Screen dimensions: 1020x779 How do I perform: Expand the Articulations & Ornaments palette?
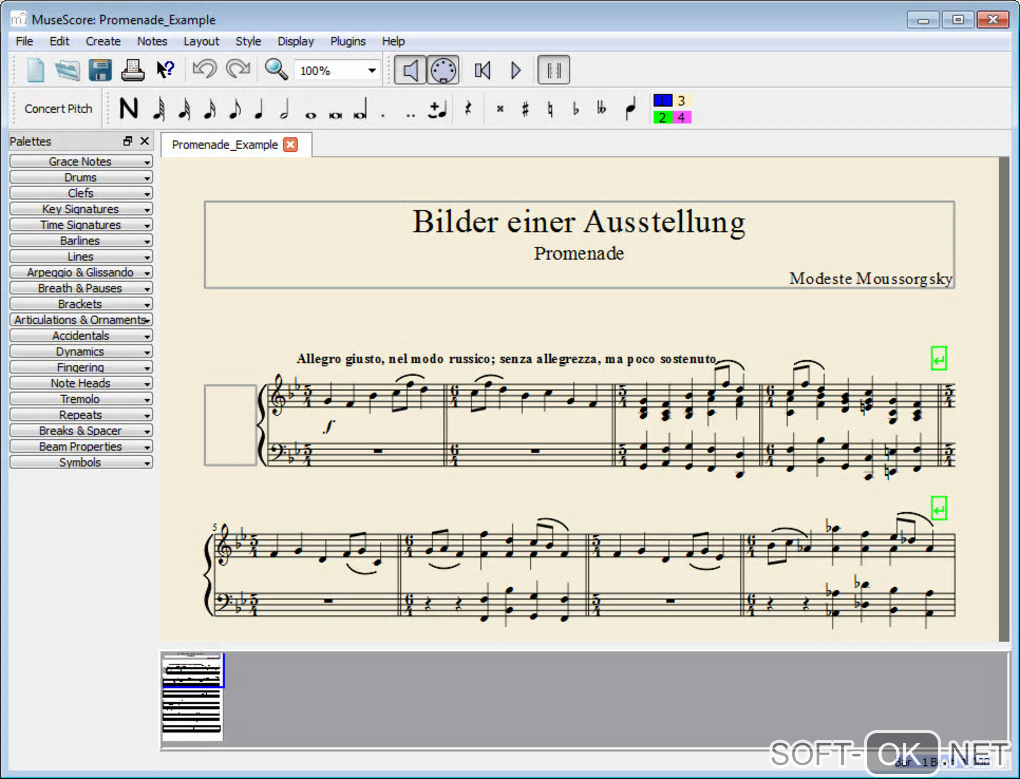click(x=81, y=320)
